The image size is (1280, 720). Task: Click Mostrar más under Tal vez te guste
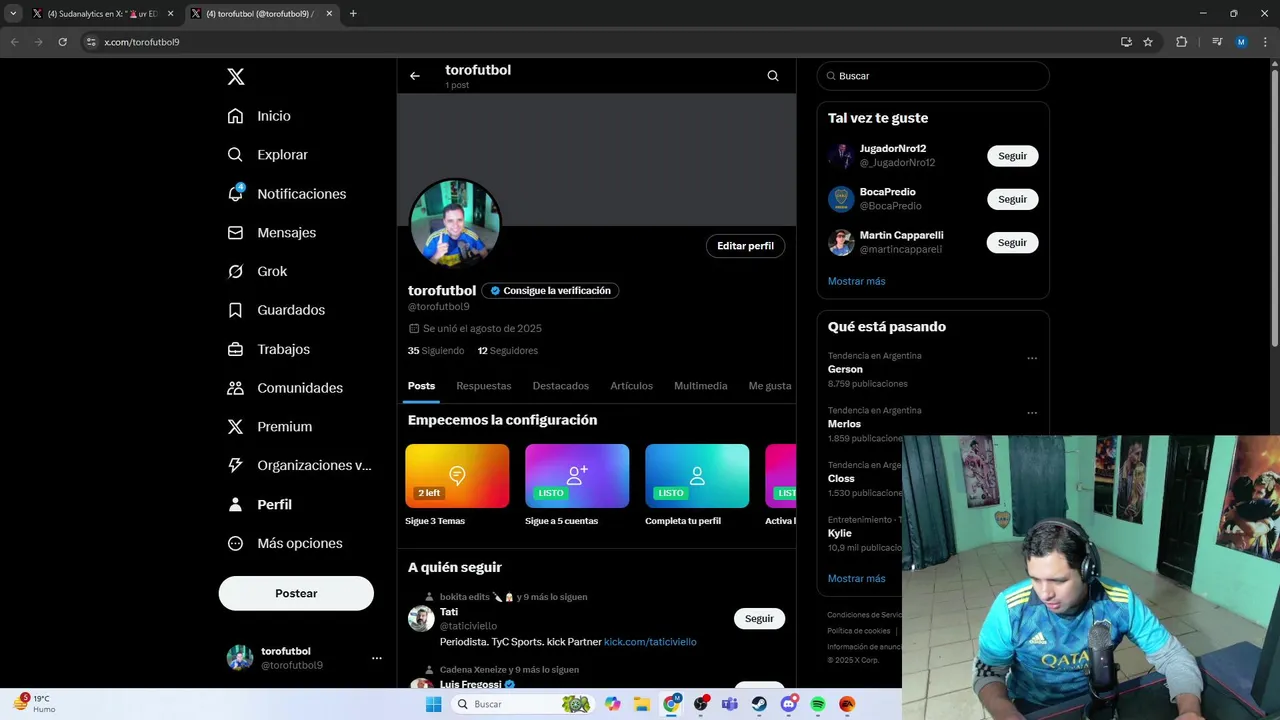click(856, 281)
